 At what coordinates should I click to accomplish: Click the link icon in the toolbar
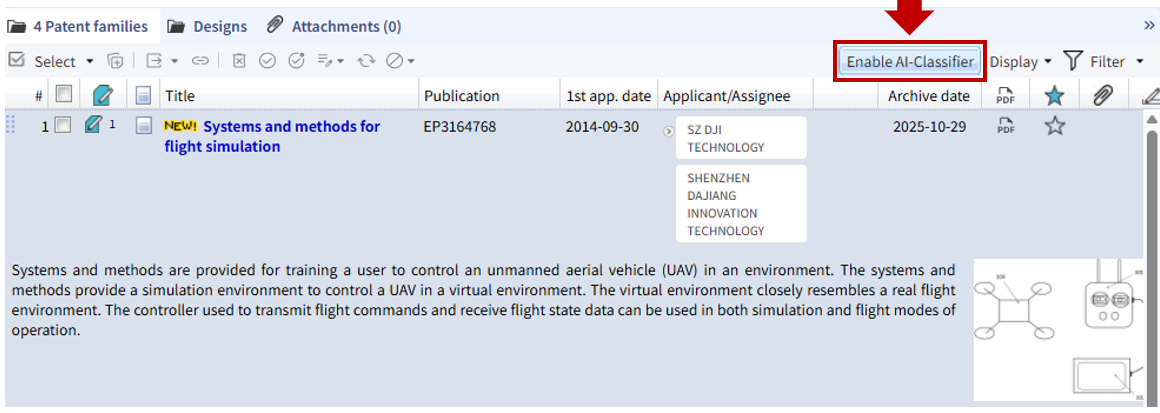200,61
